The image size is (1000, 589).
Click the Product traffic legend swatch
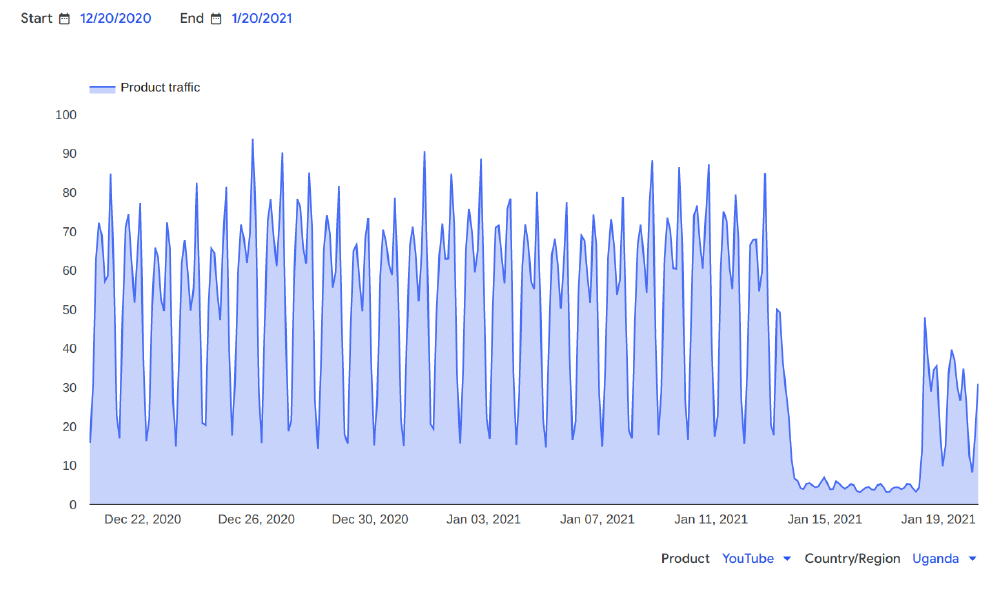(x=103, y=88)
